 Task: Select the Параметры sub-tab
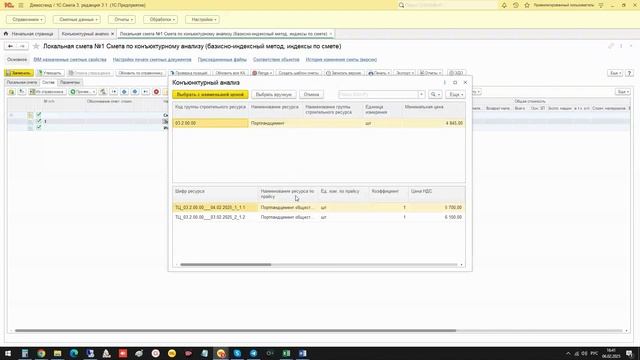70,82
